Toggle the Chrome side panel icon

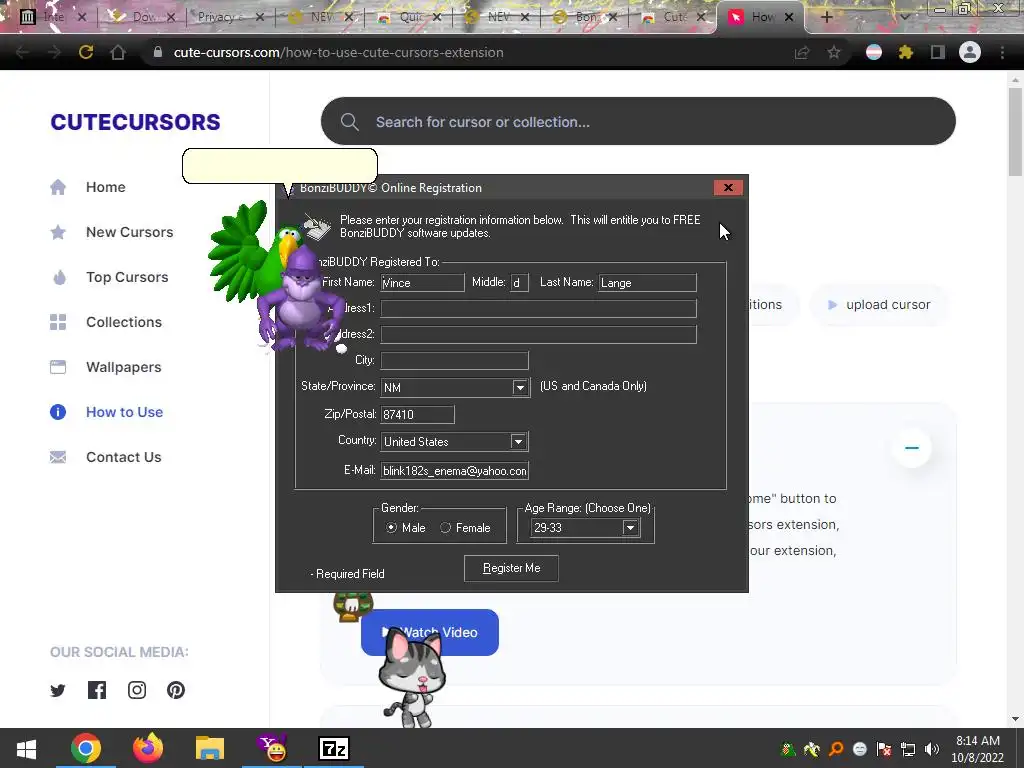938,52
